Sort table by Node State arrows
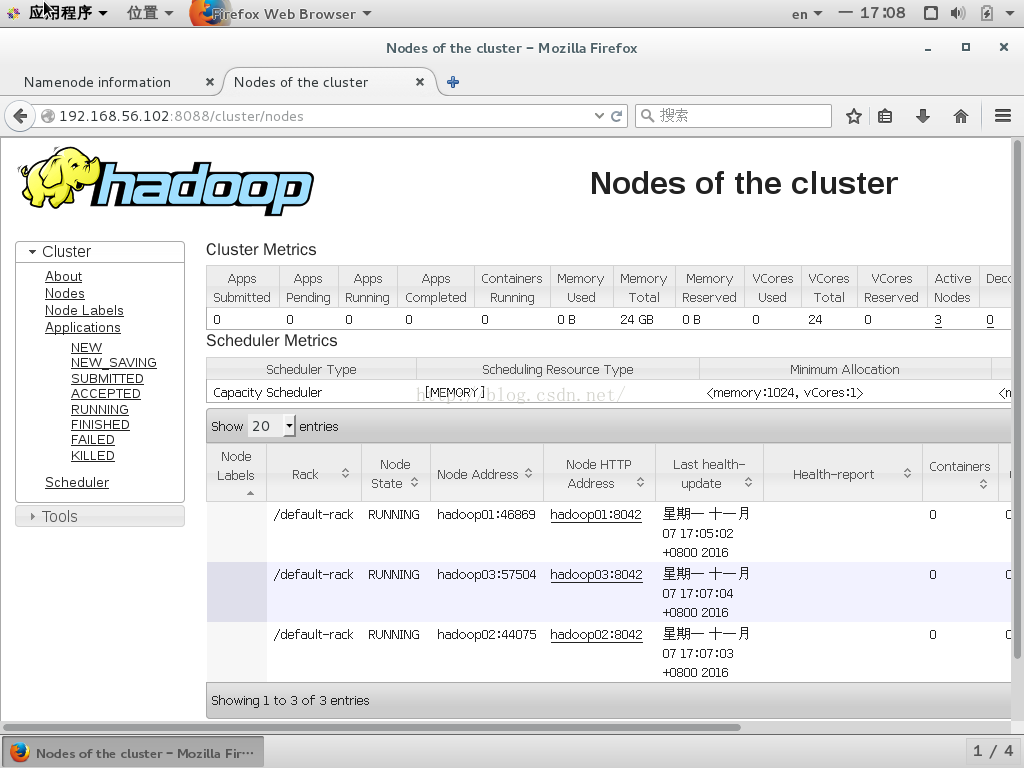Viewport: 1024px width, 768px height. pos(414,483)
